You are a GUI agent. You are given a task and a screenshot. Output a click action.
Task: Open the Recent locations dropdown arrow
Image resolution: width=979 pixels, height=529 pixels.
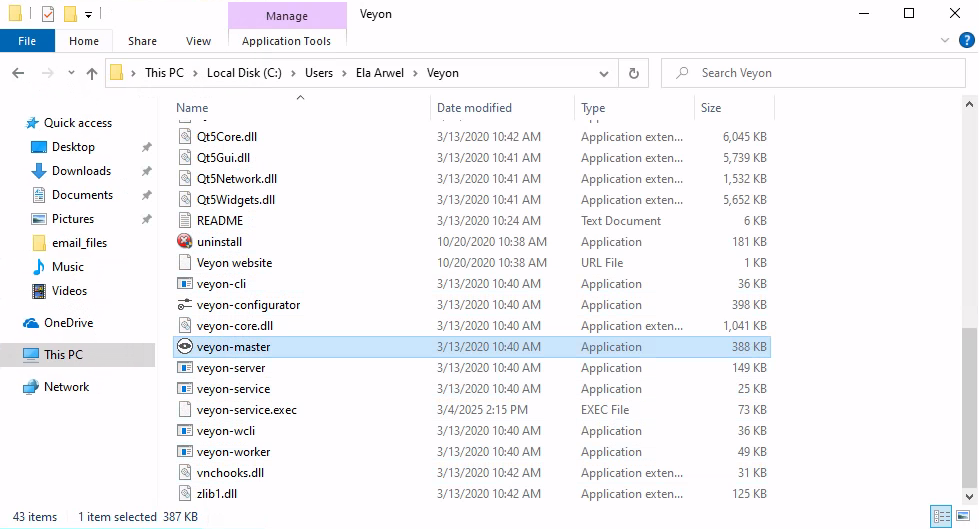click(71, 73)
